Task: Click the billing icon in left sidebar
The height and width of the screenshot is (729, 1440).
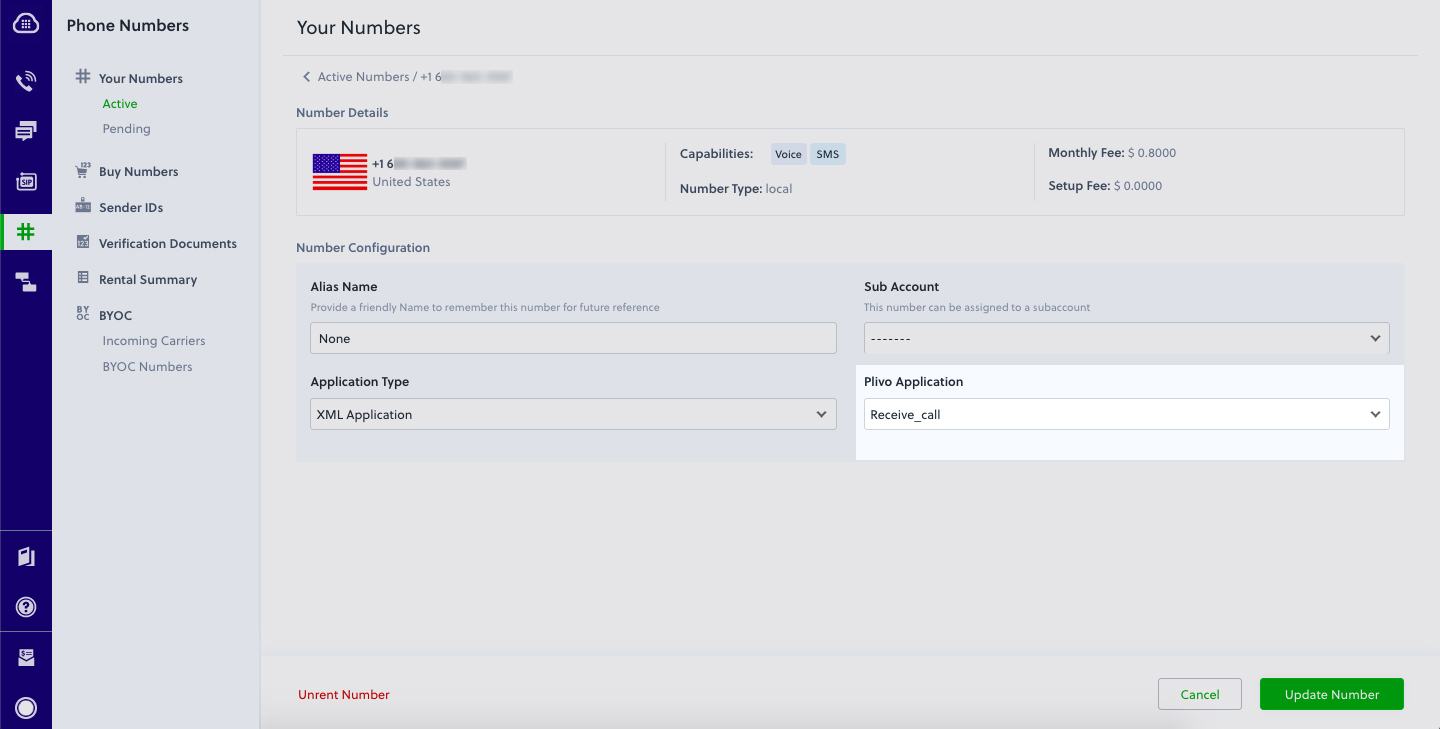Action: tap(26, 657)
